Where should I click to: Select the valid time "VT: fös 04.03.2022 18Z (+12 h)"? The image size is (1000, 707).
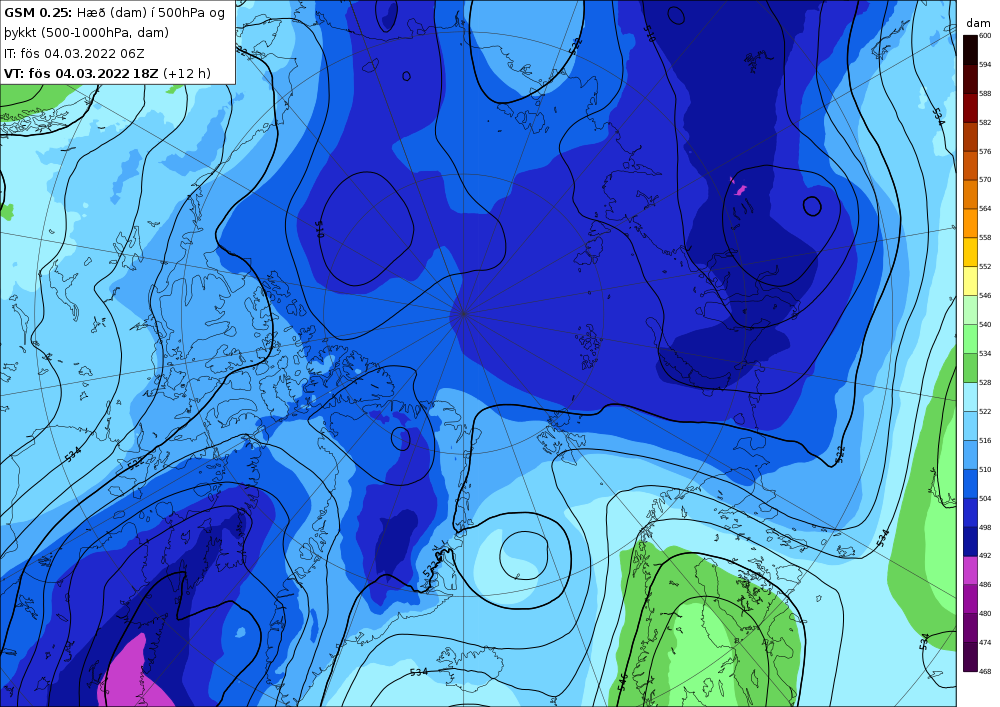click(x=107, y=73)
